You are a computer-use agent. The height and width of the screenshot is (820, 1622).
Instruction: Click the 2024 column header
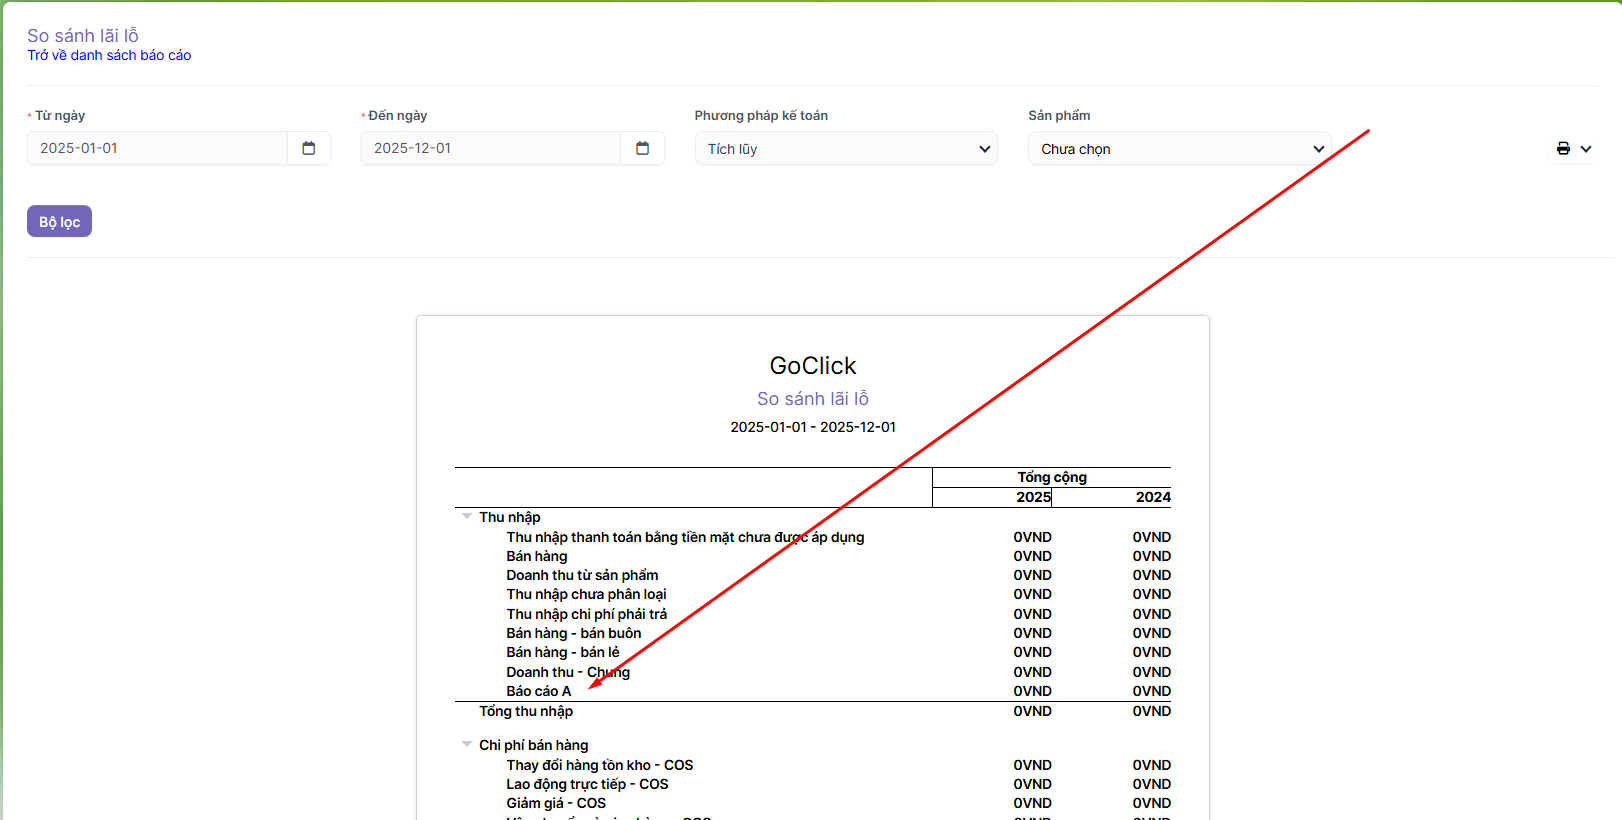1152,497
